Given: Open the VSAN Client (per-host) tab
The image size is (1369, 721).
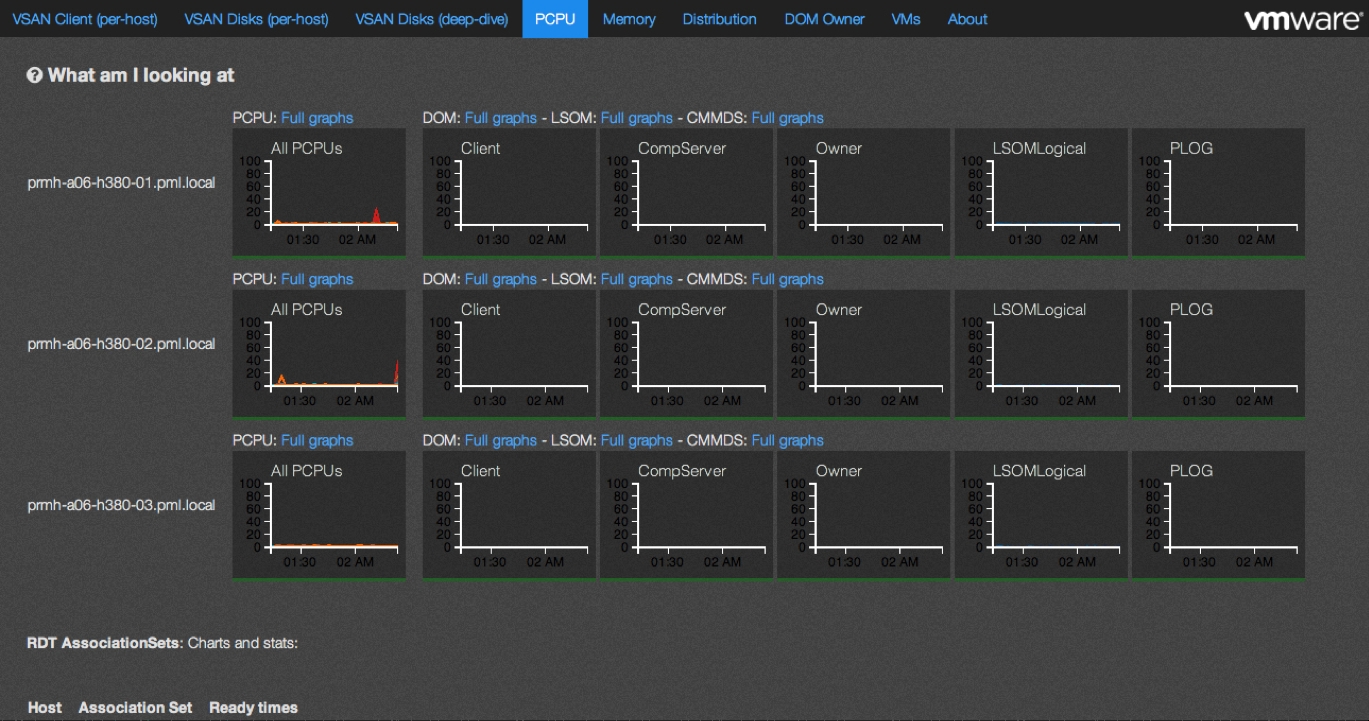Looking at the screenshot, I should tap(85, 19).
